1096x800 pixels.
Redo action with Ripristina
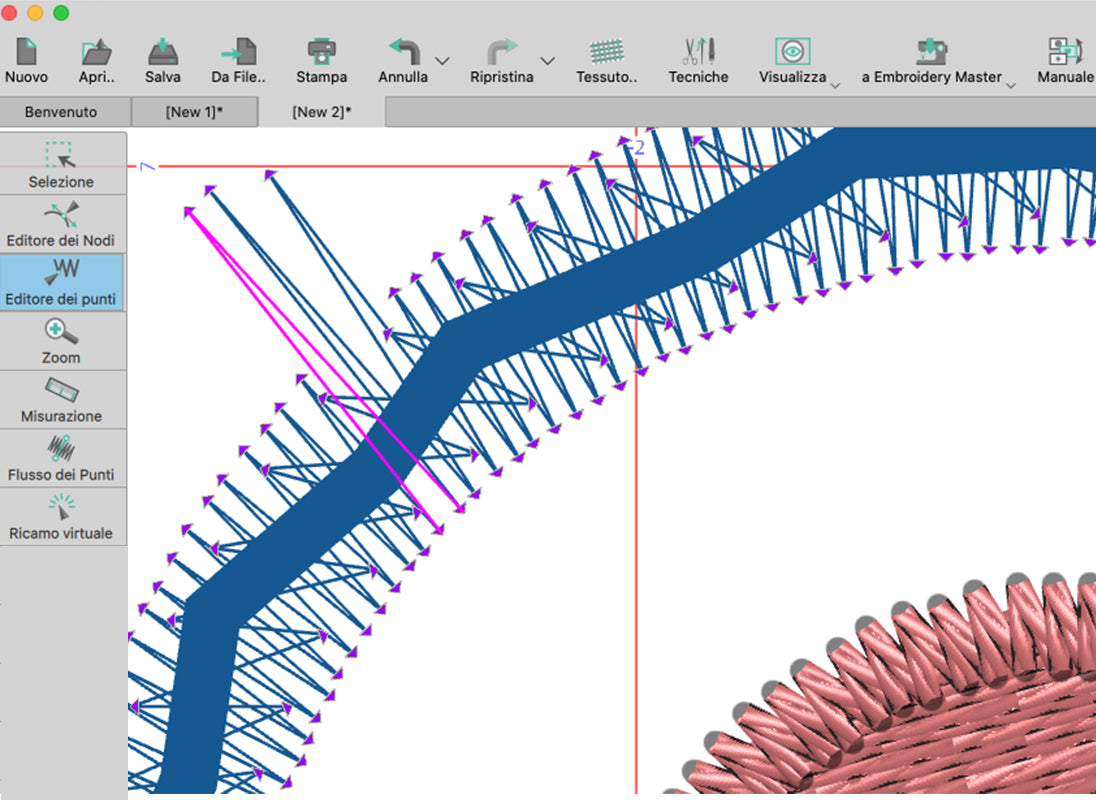(x=501, y=52)
